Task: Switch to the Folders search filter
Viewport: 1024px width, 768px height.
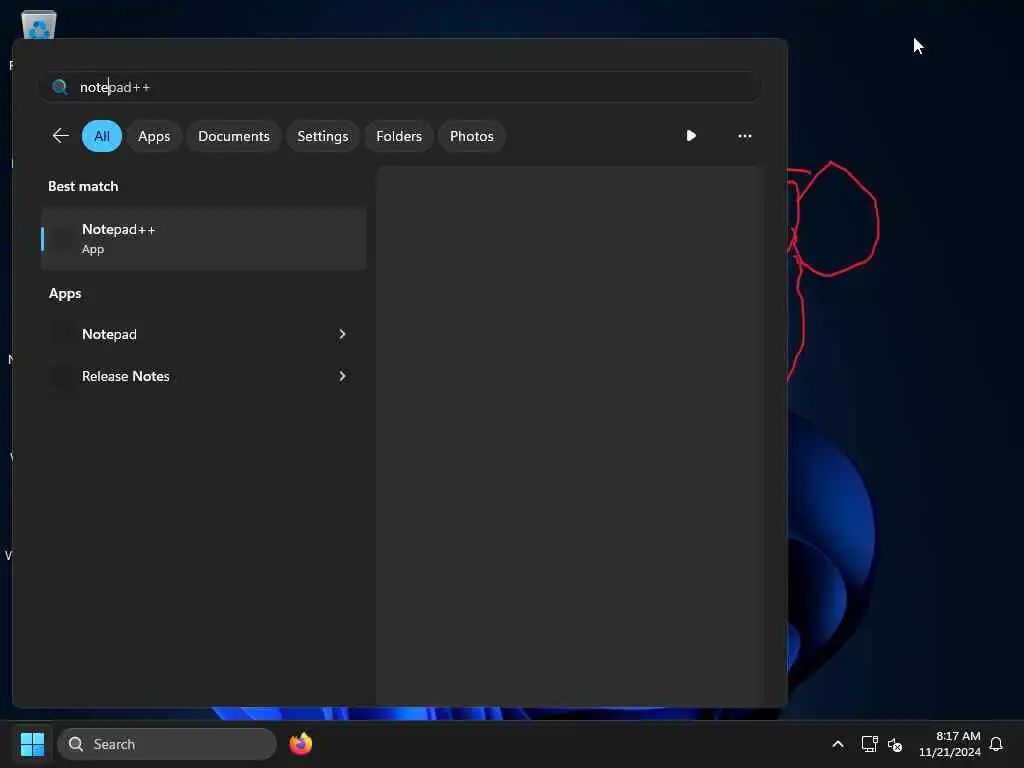Action: point(399,136)
